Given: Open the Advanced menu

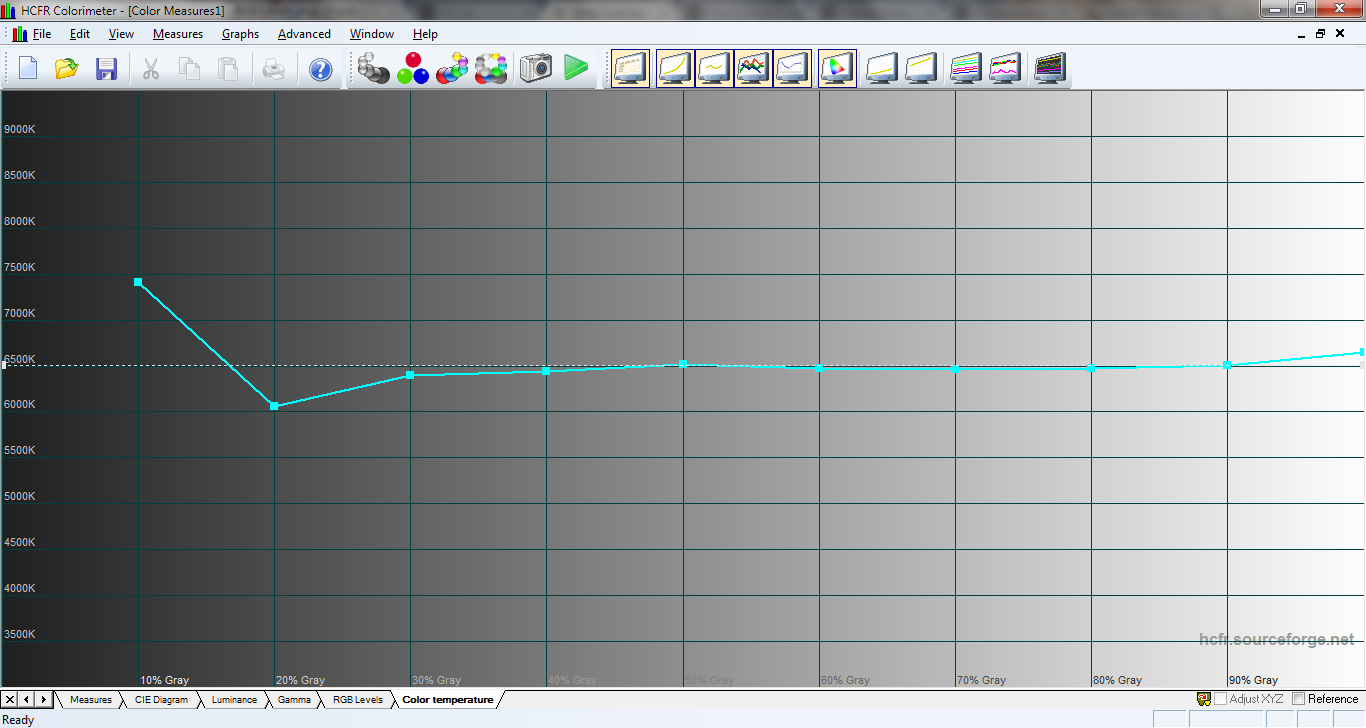Looking at the screenshot, I should click(x=304, y=34).
